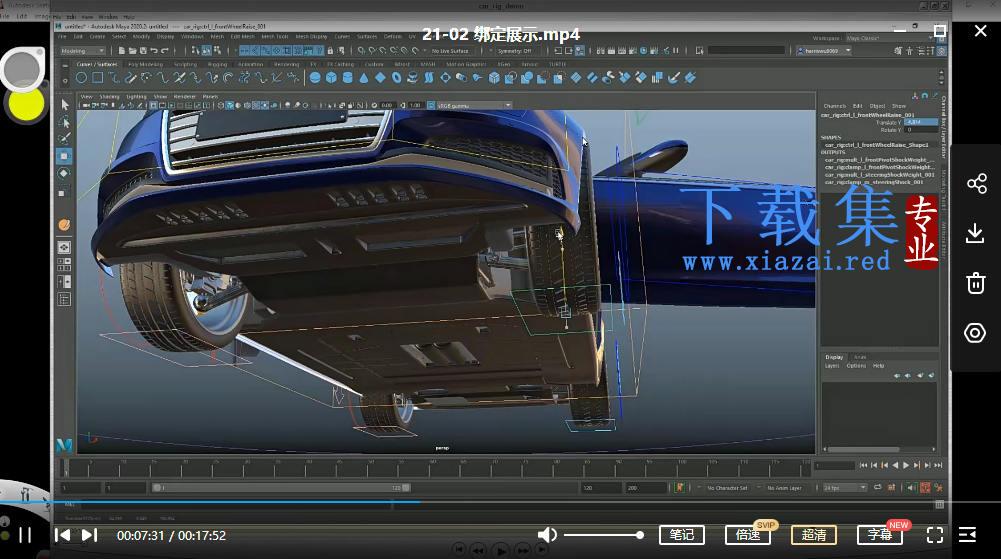Toggle Maya sound icon by range slider

912,488
